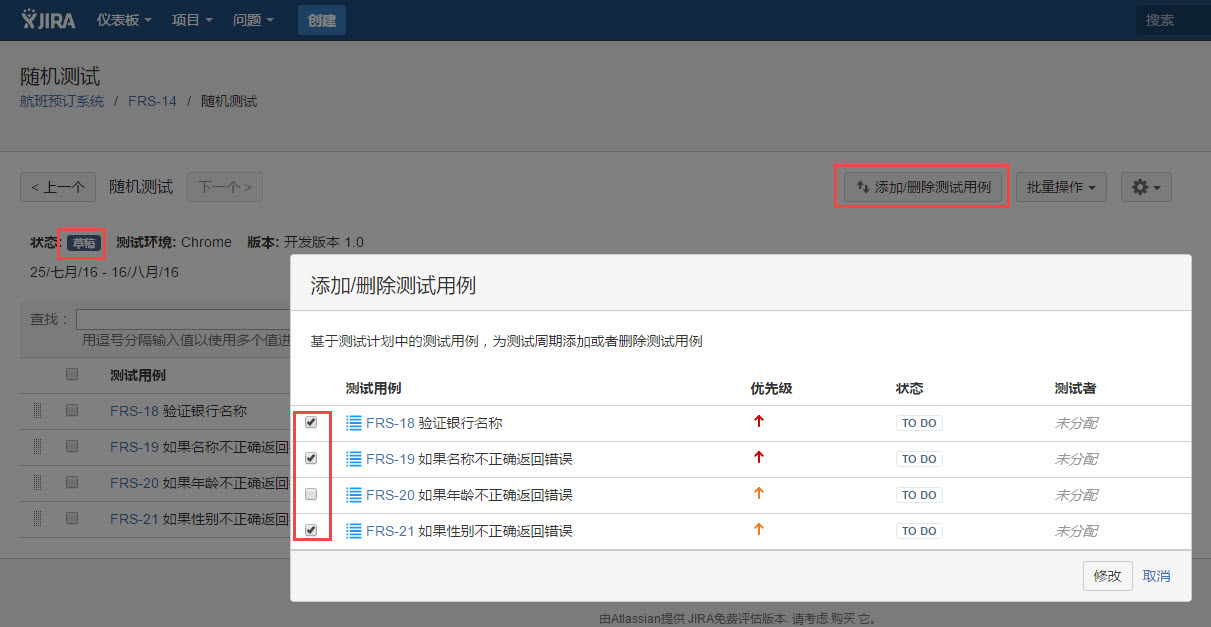
Task: Open FRS-20 link in the dialog
Action: point(390,495)
